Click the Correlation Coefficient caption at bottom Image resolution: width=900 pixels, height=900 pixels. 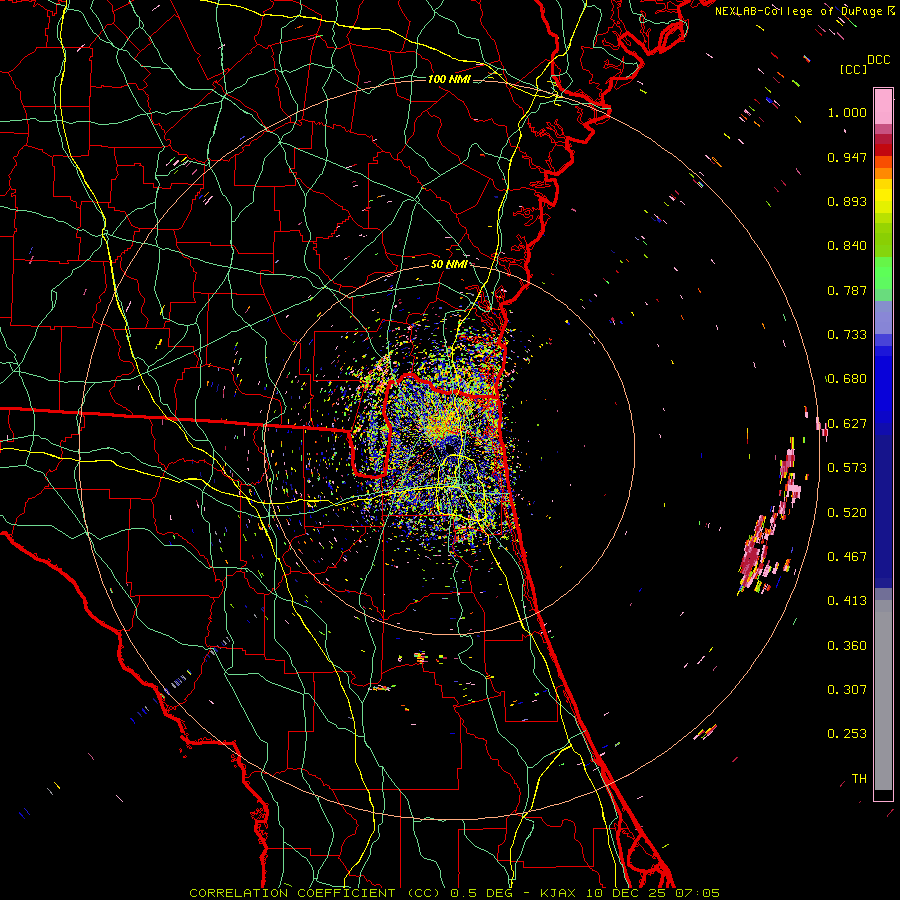[x=455, y=893]
